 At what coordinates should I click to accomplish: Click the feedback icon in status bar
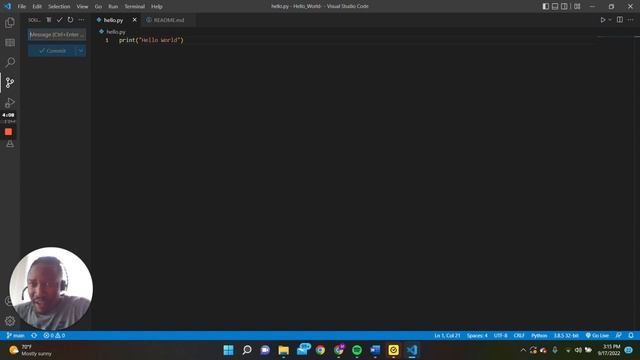pos(618,336)
